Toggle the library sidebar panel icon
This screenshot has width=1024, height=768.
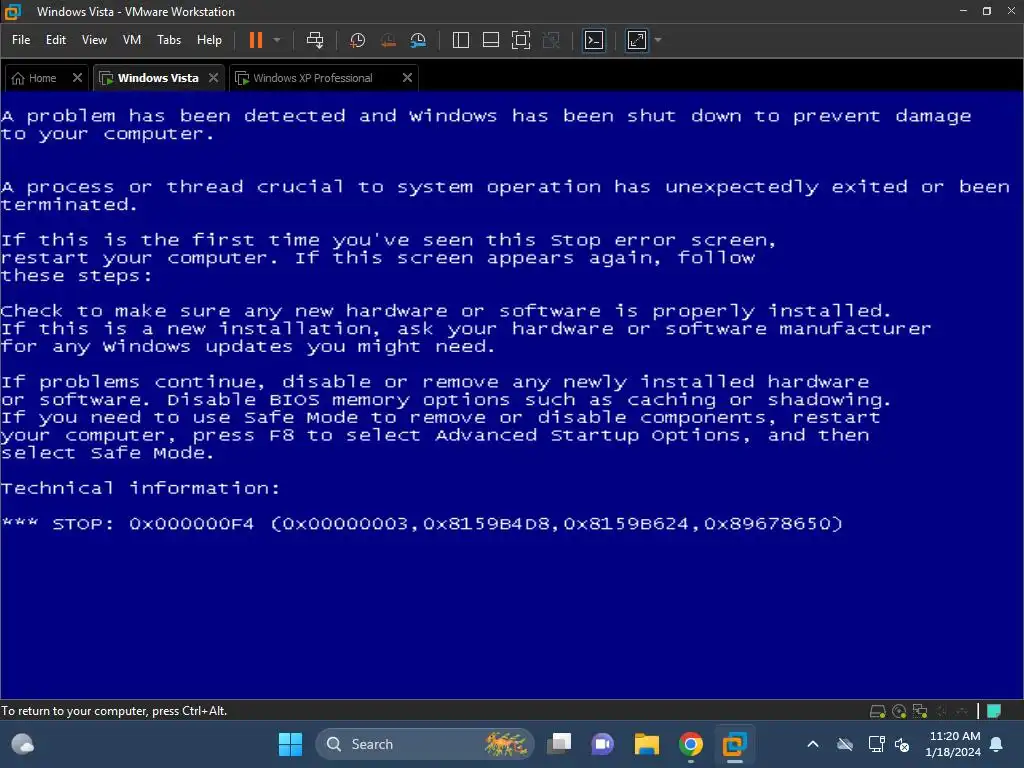click(x=460, y=40)
